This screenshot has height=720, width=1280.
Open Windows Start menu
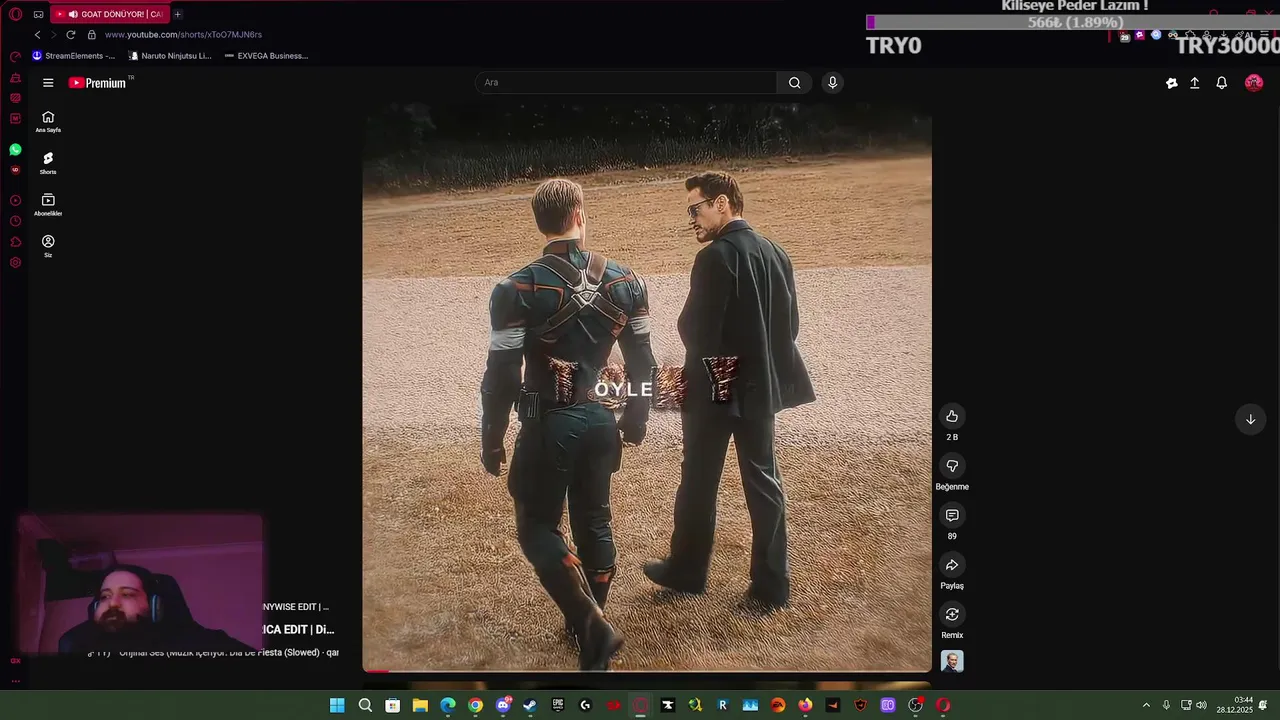(337, 705)
